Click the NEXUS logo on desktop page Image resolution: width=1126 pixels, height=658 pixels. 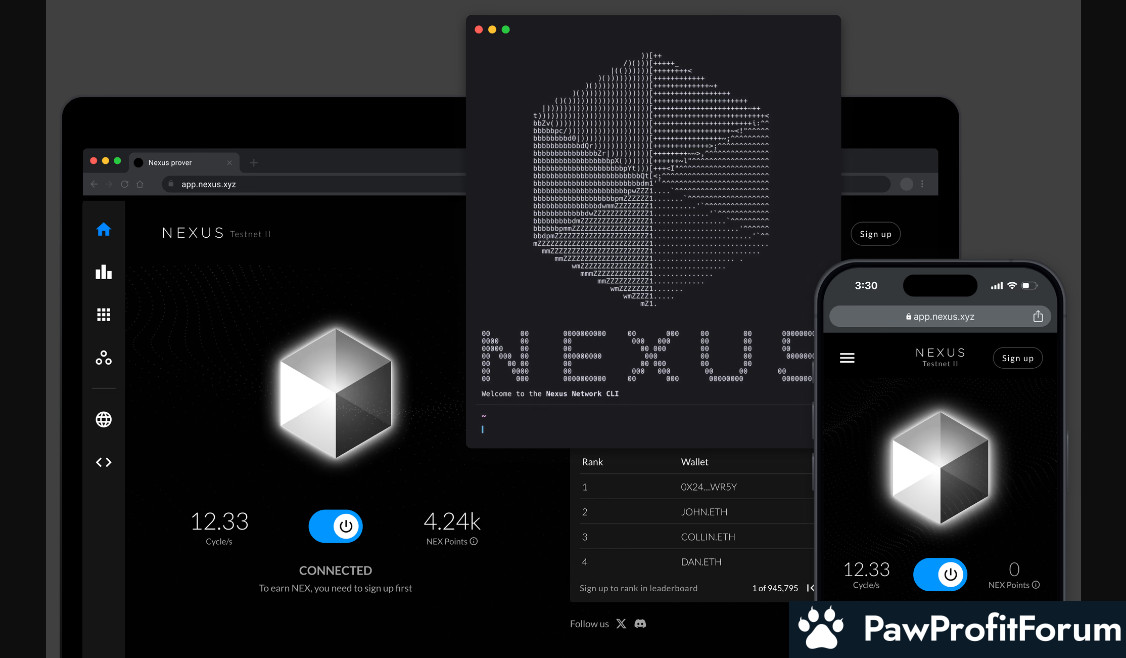point(192,233)
